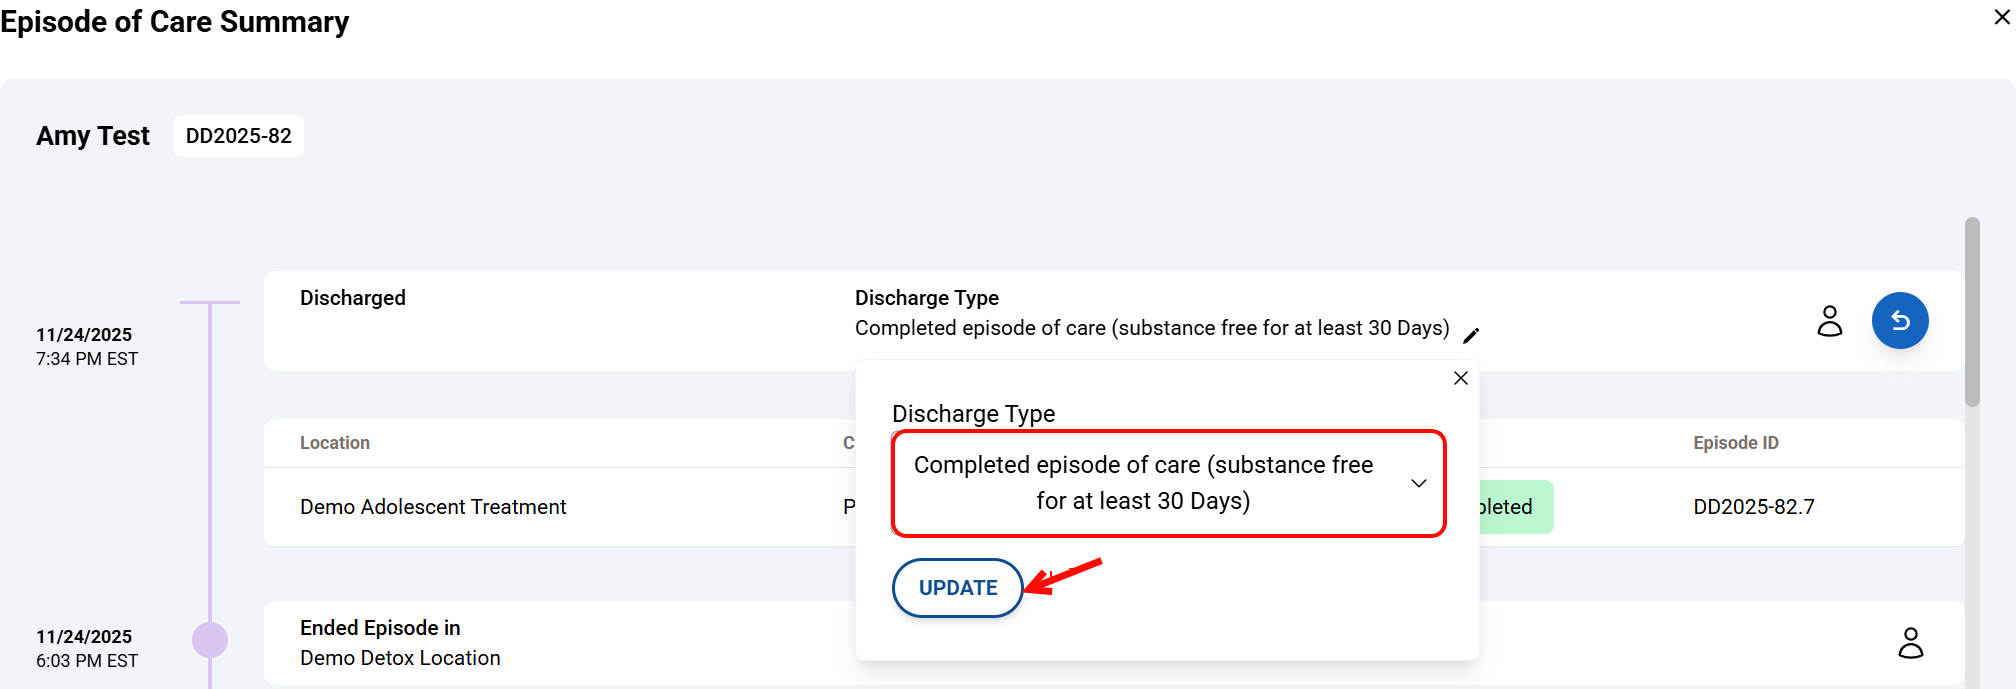Click the vertical scrollbar on the right

click(1971, 312)
